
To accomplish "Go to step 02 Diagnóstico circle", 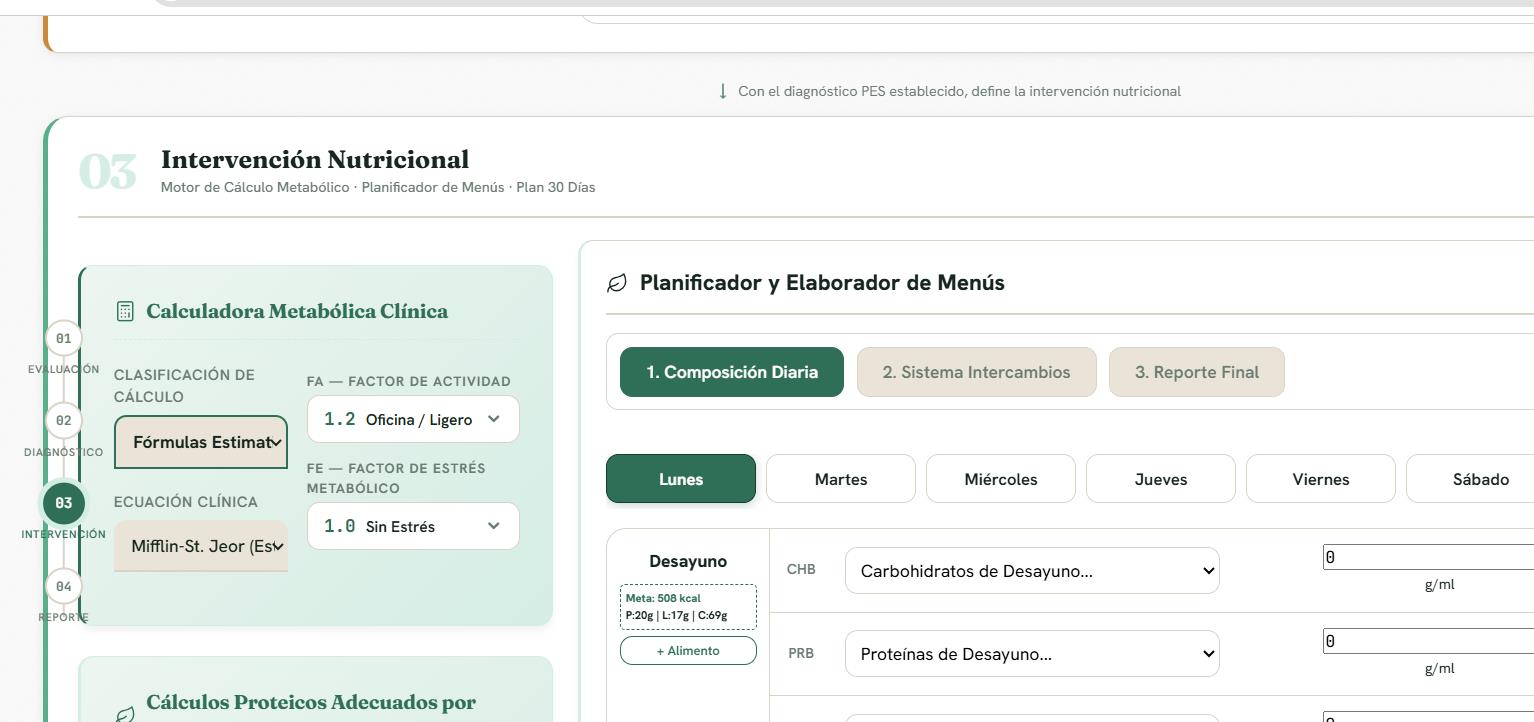I will [x=63, y=420].
